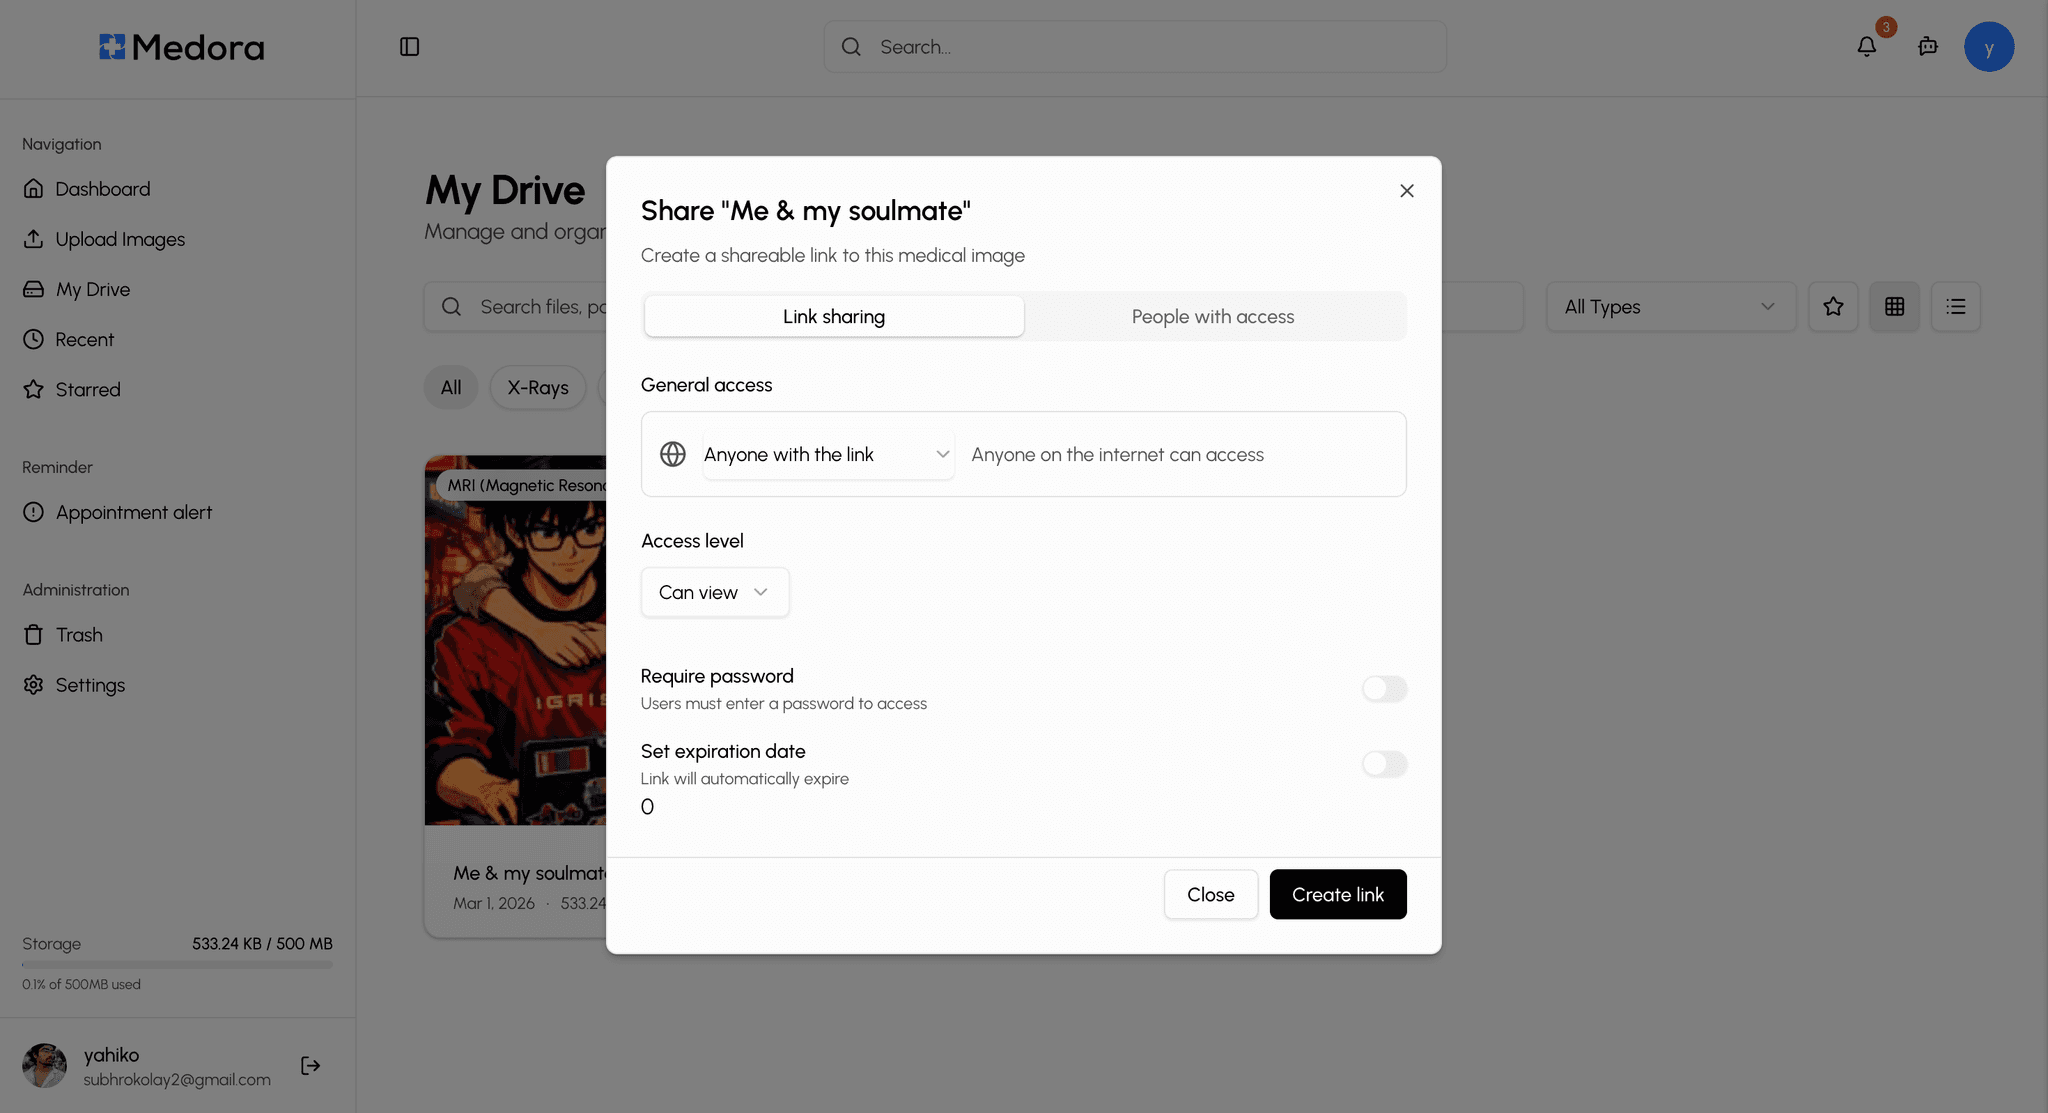Switch to grid view icon
The width and height of the screenshot is (2048, 1113).
(x=1894, y=307)
